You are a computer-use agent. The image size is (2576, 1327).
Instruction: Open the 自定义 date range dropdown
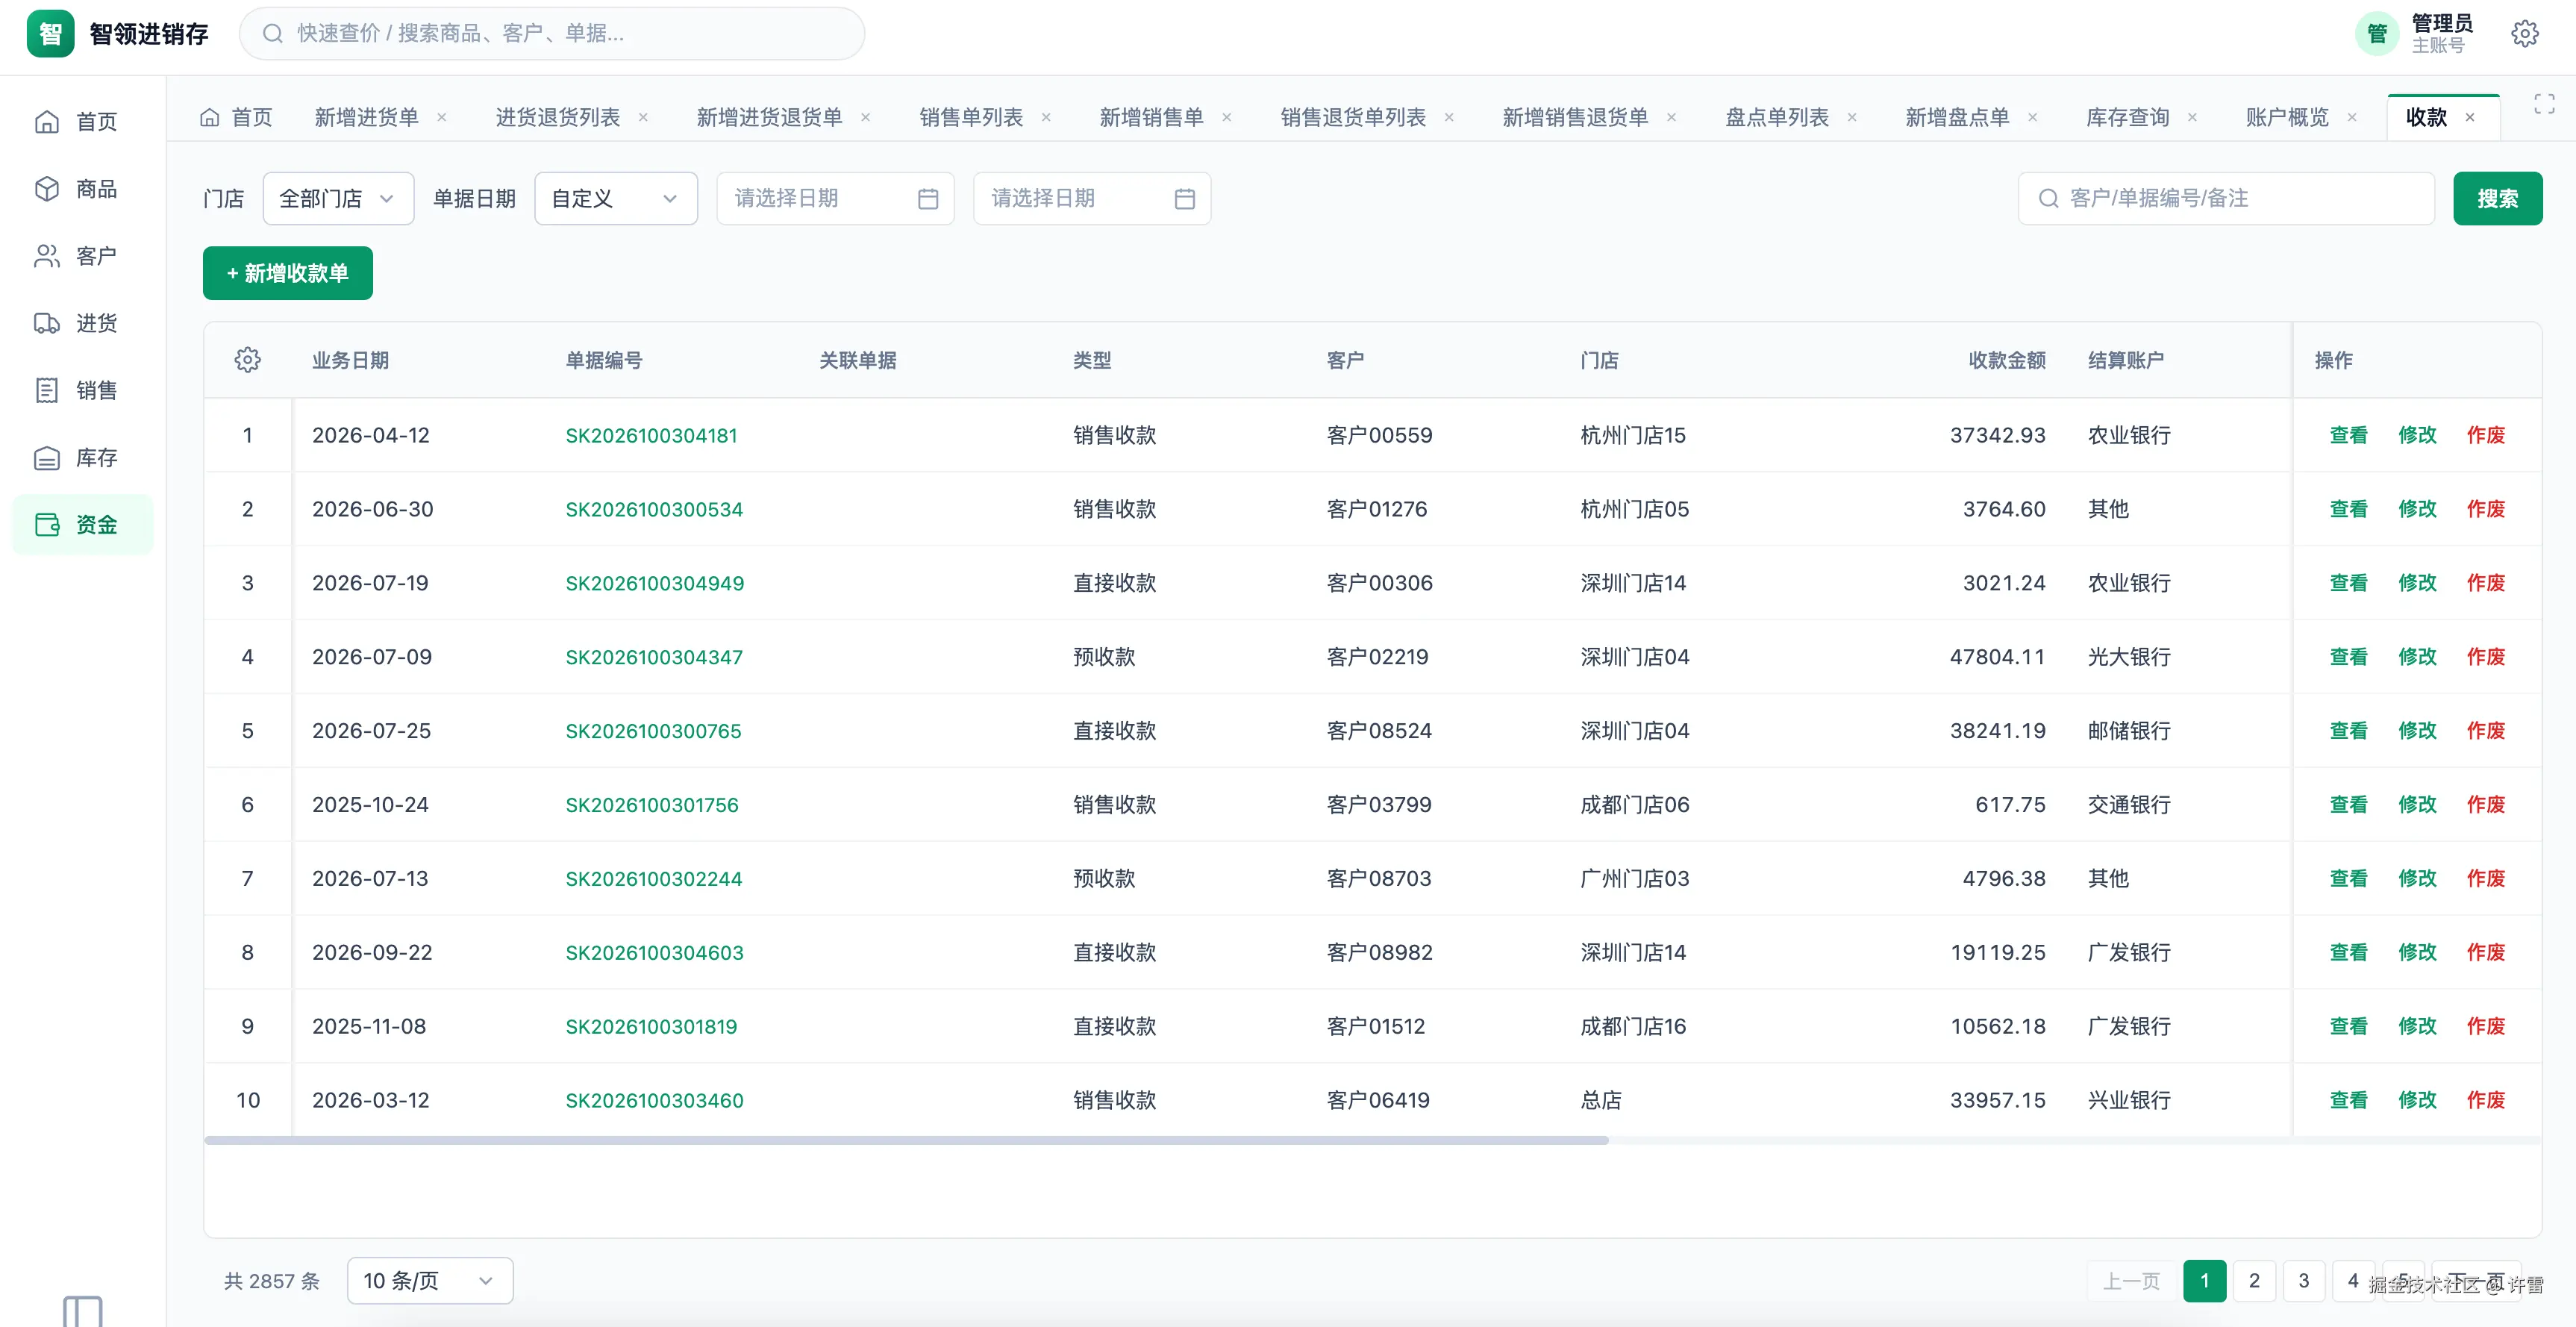click(616, 198)
